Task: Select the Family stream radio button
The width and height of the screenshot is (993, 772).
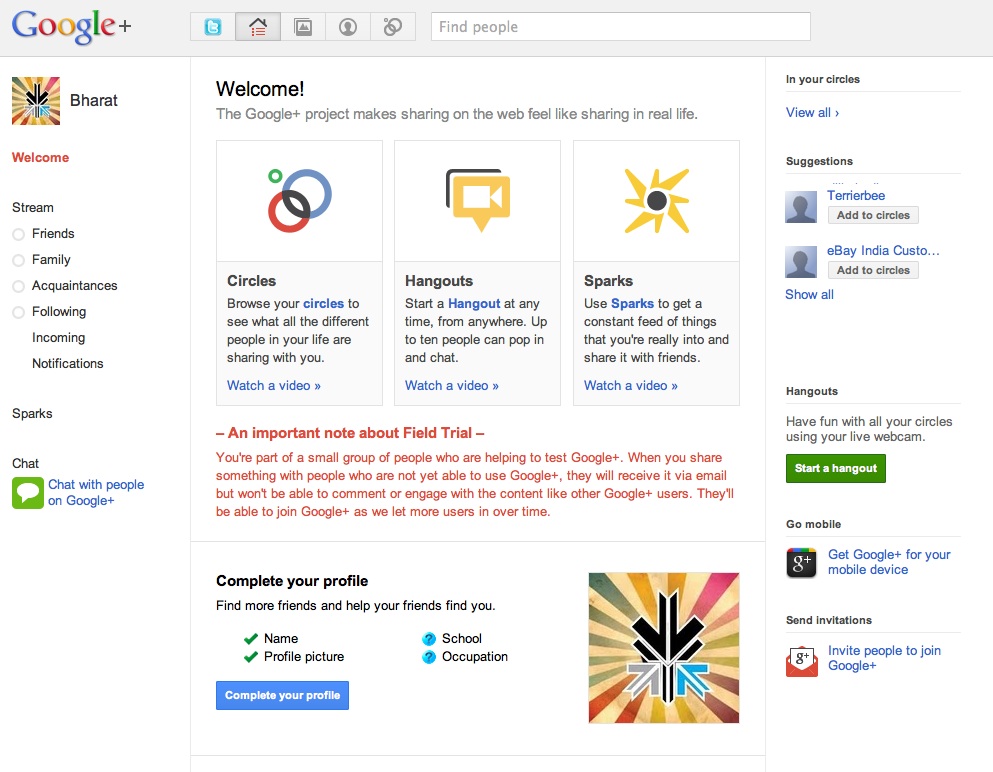Action: 18,260
